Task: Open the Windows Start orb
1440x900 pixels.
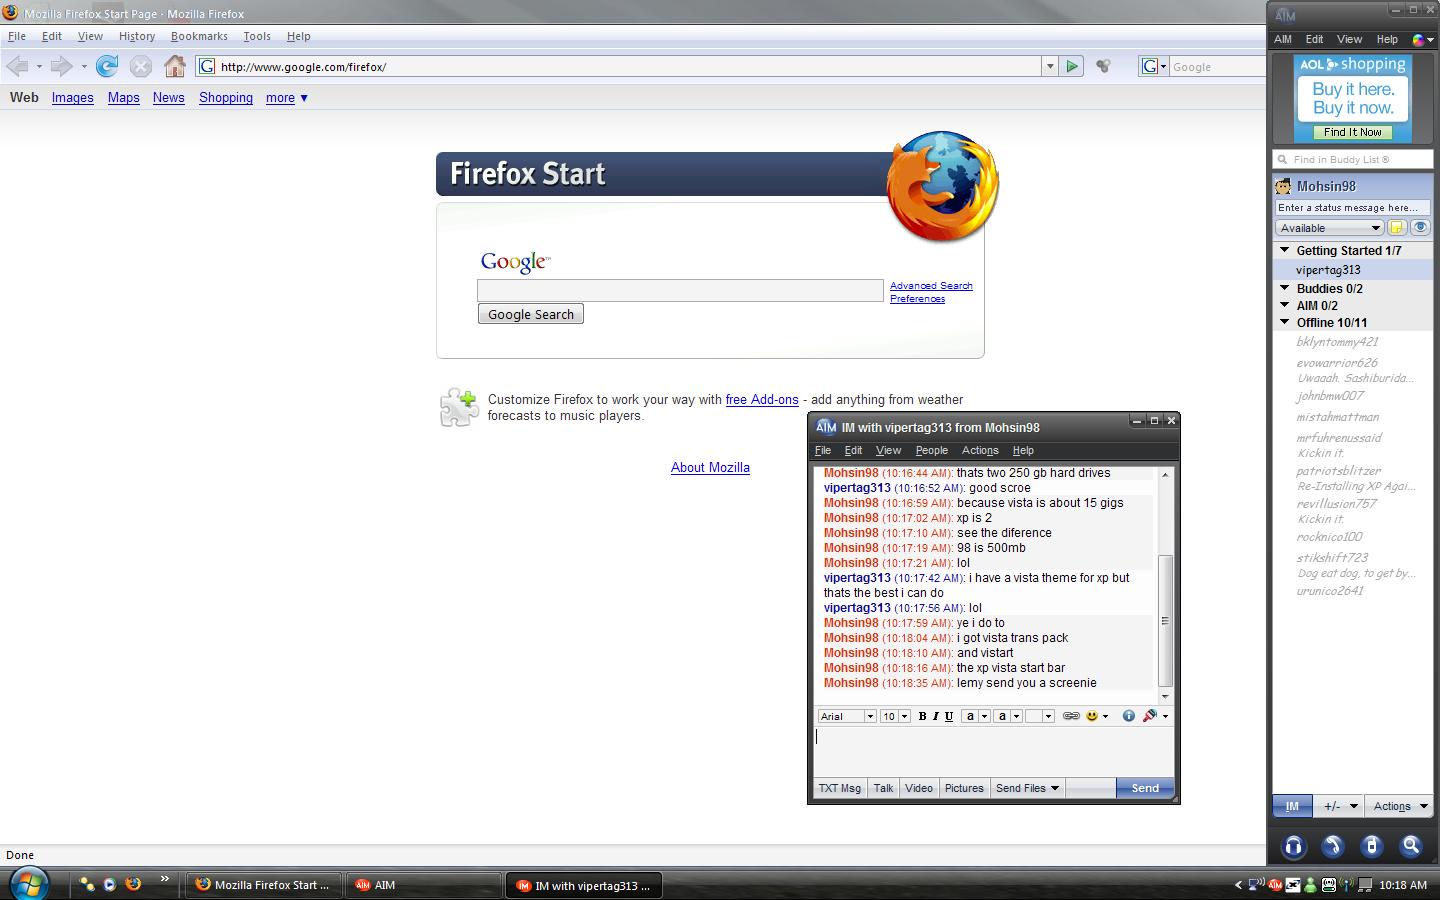Action: [29, 884]
